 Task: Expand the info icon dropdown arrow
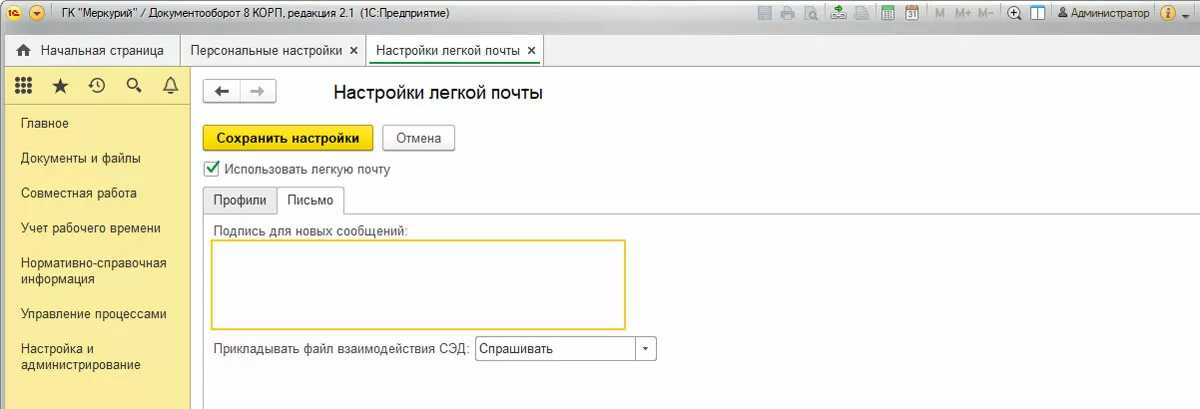(x=1186, y=14)
